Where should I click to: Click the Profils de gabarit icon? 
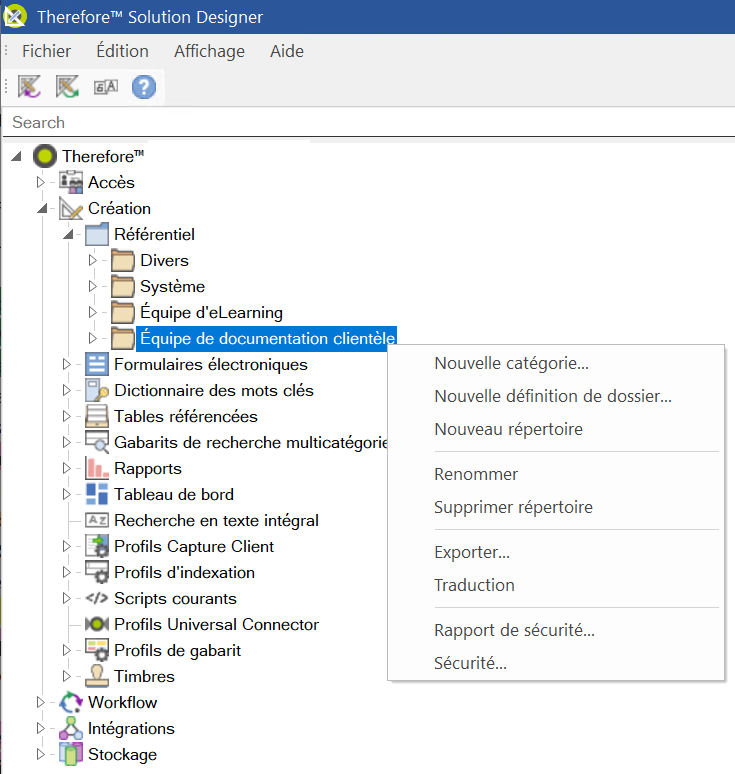click(x=97, y=650)
